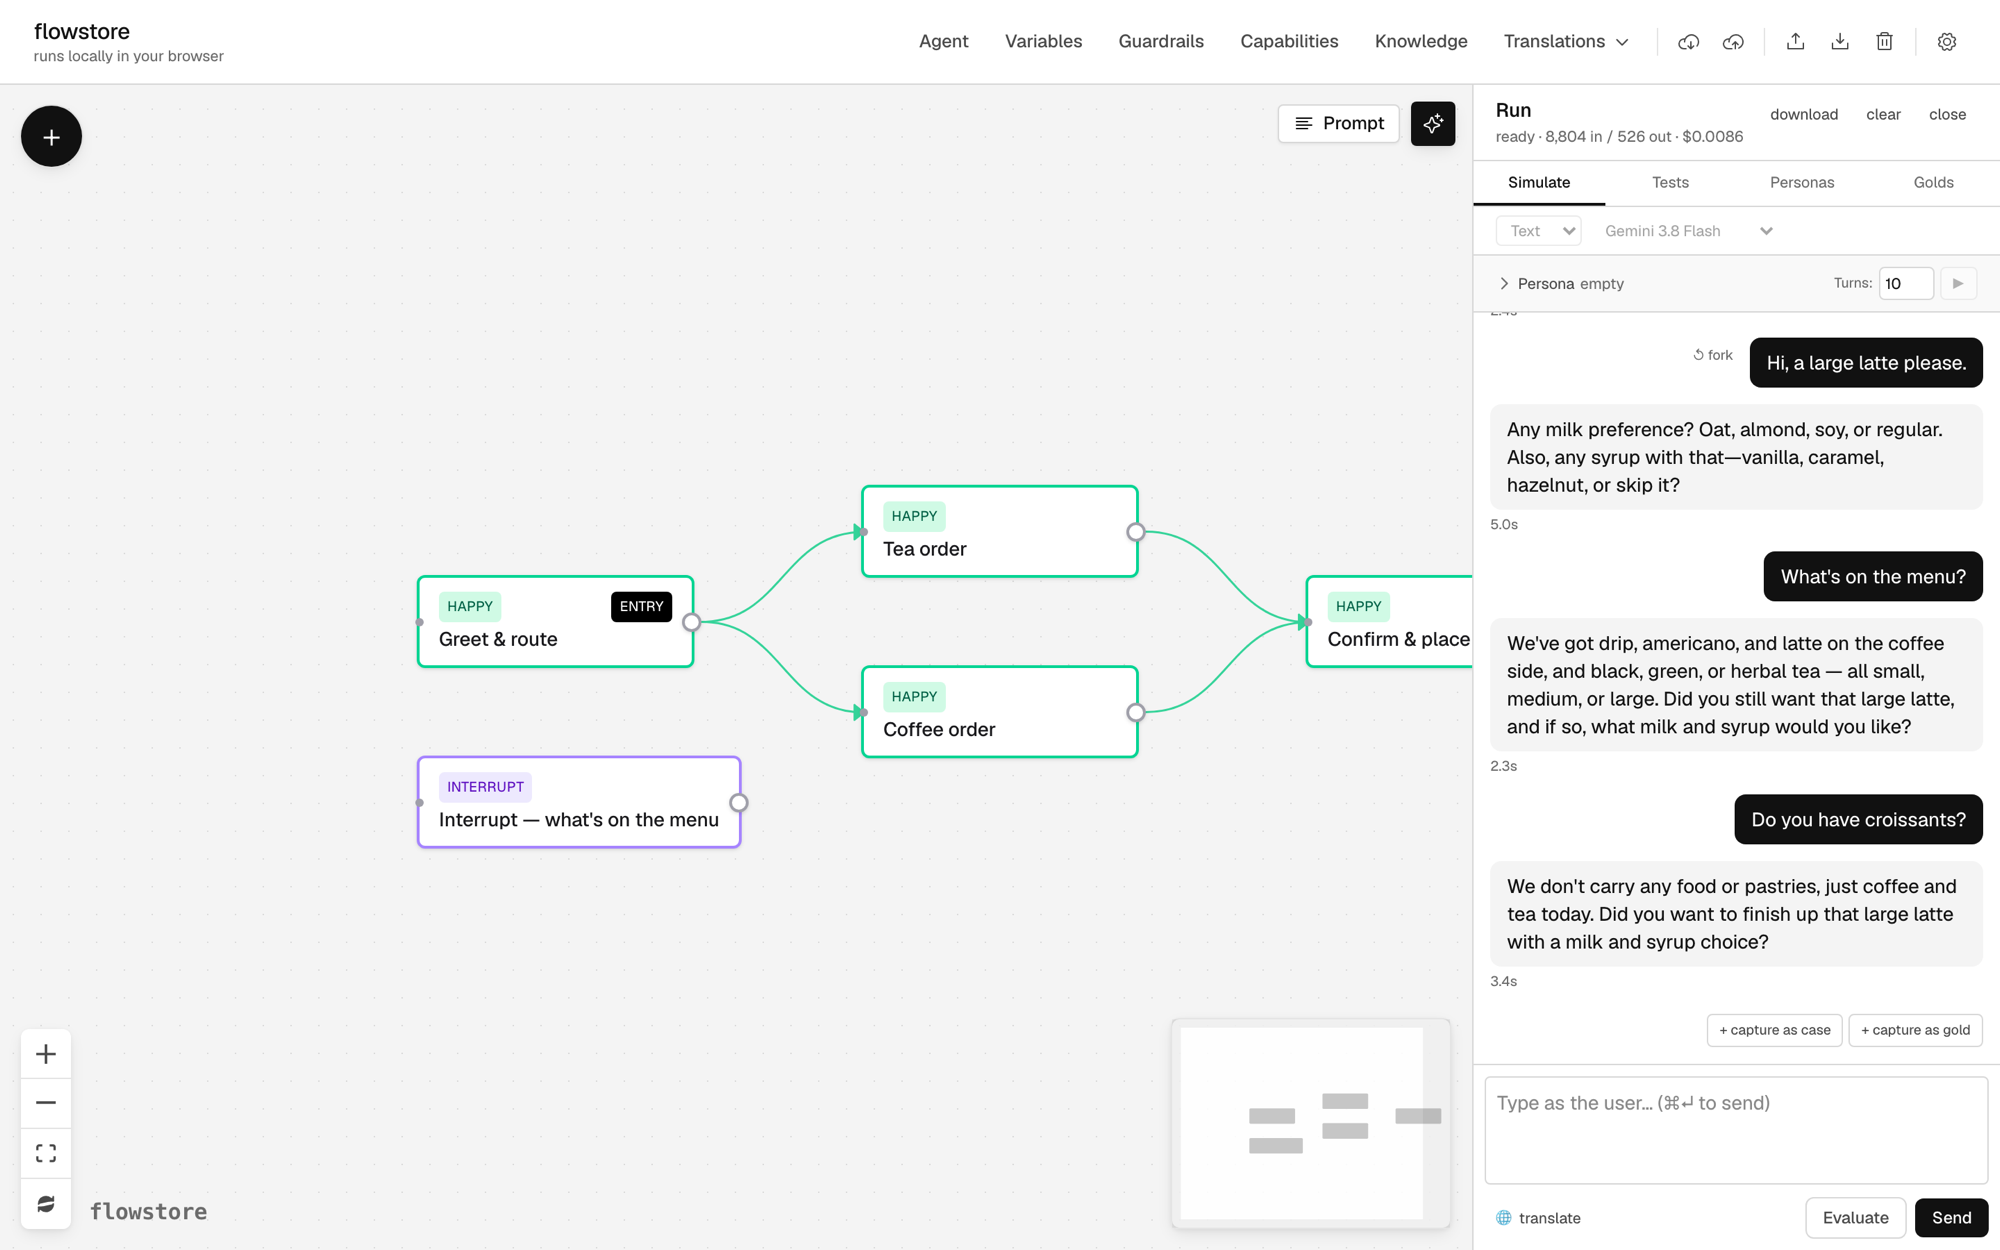Open the Text mode dropdown
The image size is (2000, 1250).
(1538, 231)
